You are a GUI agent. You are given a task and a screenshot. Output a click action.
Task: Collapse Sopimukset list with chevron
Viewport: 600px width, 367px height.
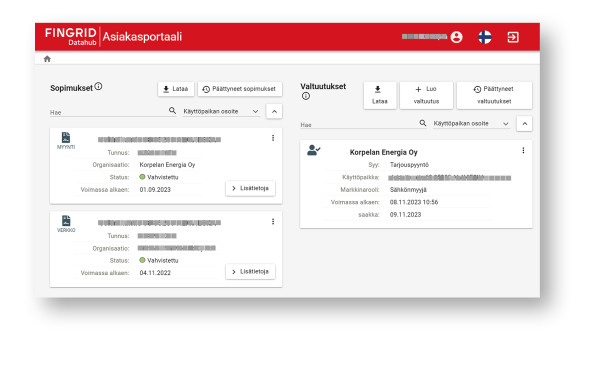[x=274, y=111]
